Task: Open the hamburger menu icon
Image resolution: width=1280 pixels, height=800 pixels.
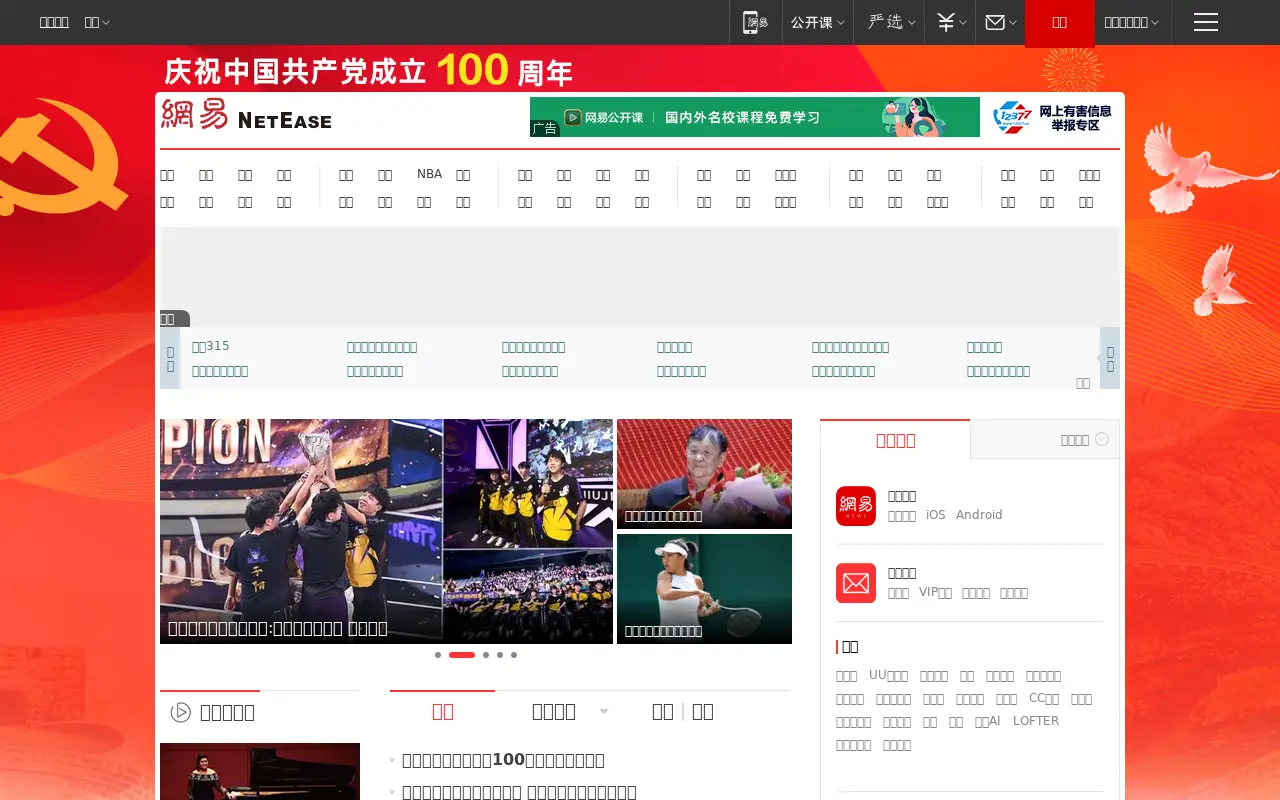Action: coord(1206,22)
